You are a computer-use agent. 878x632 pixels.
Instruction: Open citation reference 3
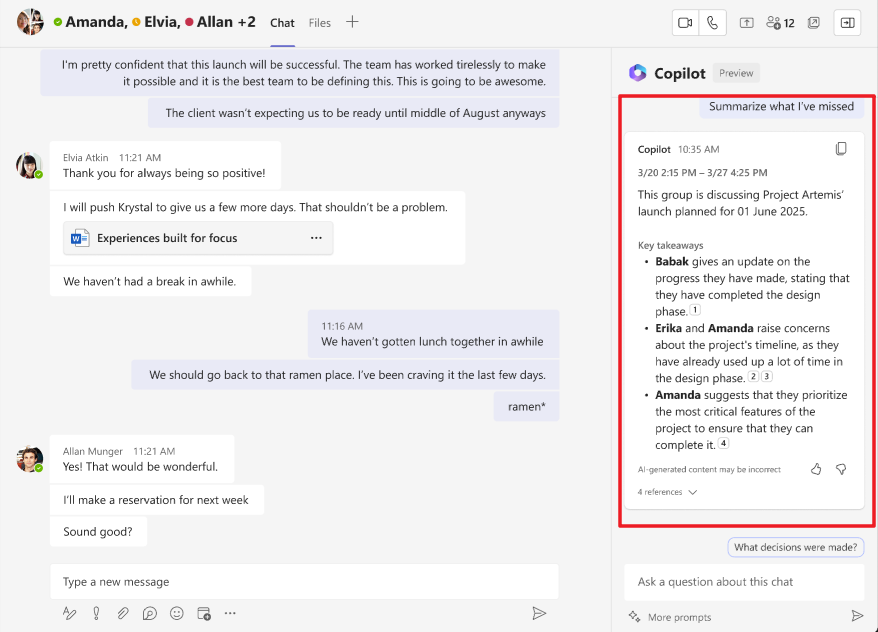point(767,376)
